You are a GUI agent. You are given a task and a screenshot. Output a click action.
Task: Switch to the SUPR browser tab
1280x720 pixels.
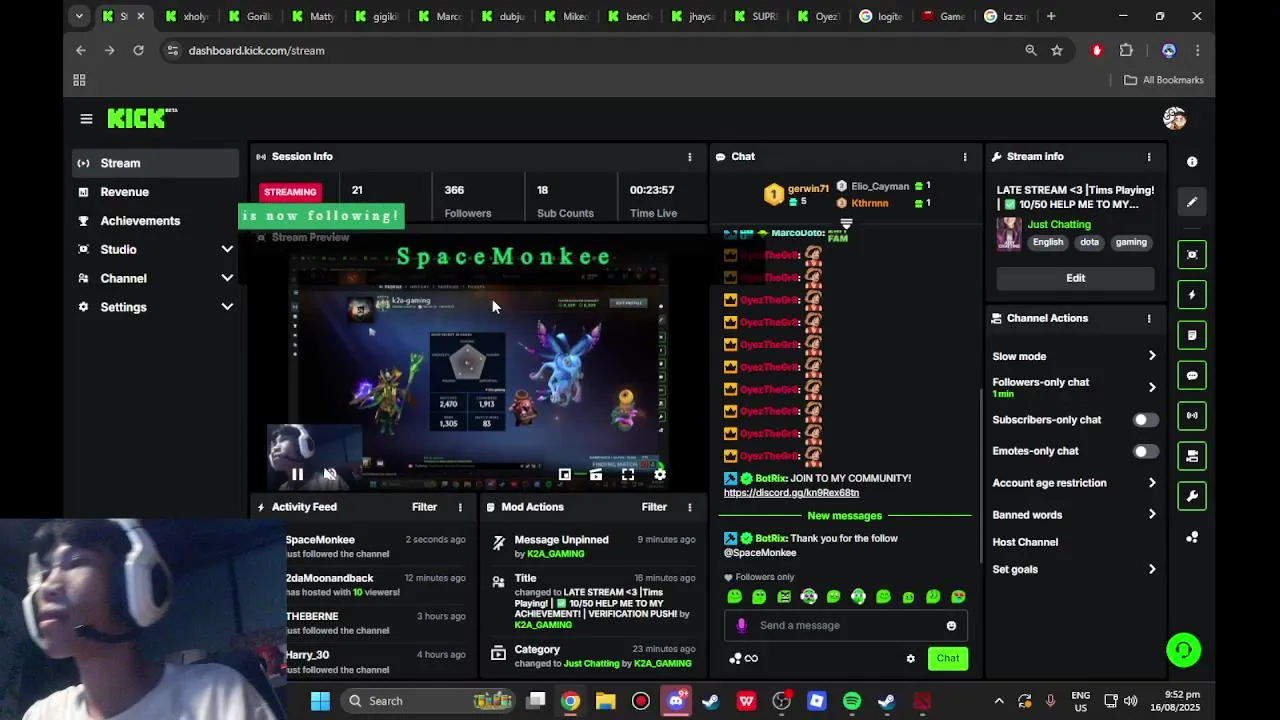coord(756,16)
